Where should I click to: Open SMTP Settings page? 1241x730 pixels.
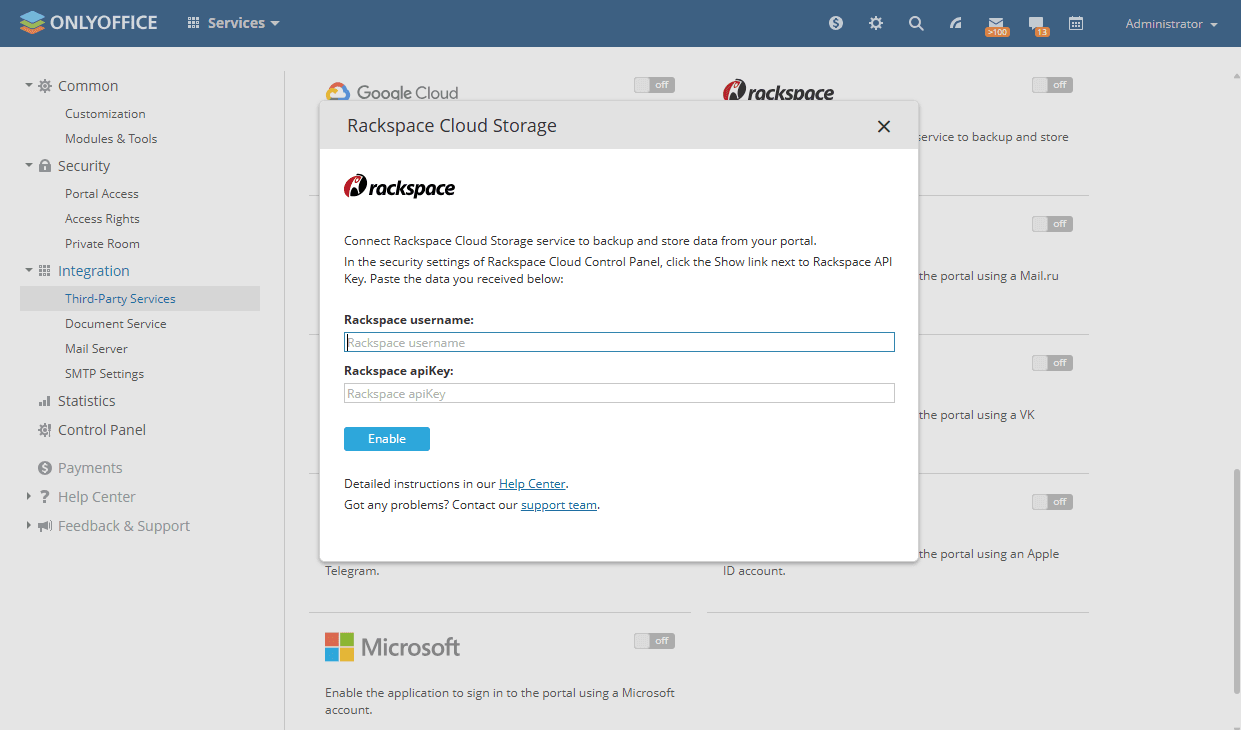pos(104,374)
